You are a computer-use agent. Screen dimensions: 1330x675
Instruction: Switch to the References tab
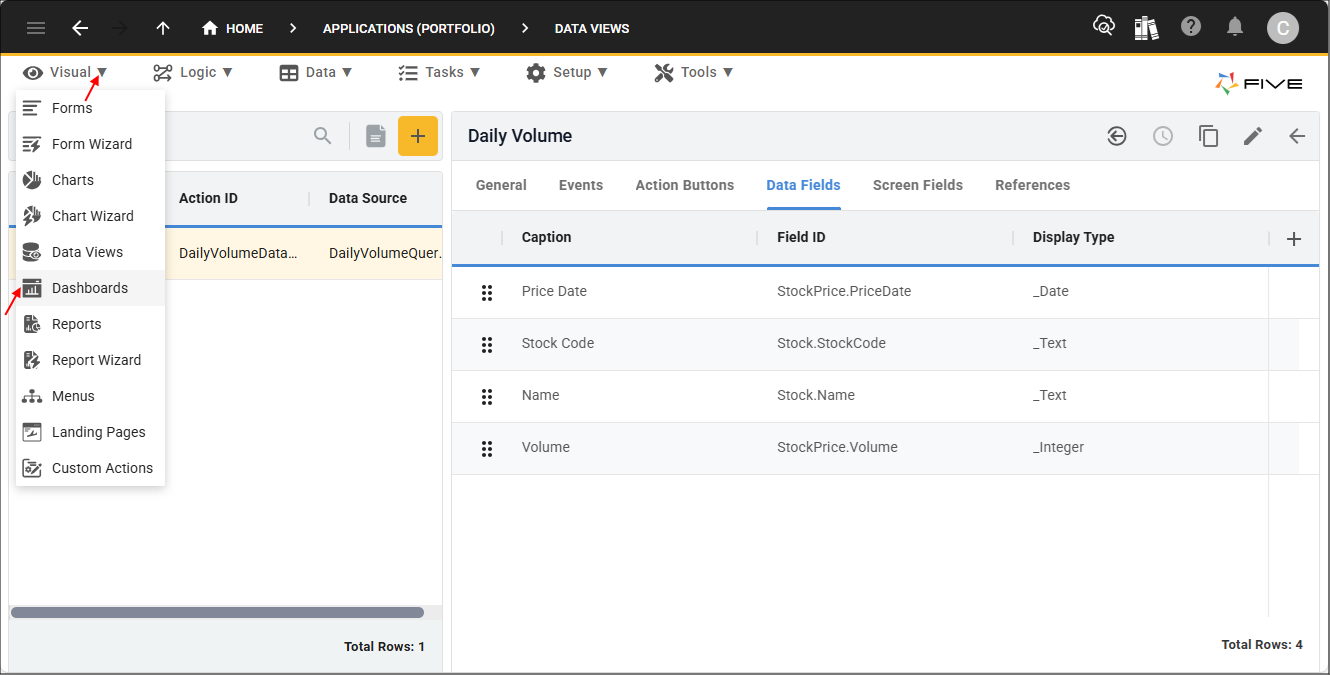tap(1033, 185)
